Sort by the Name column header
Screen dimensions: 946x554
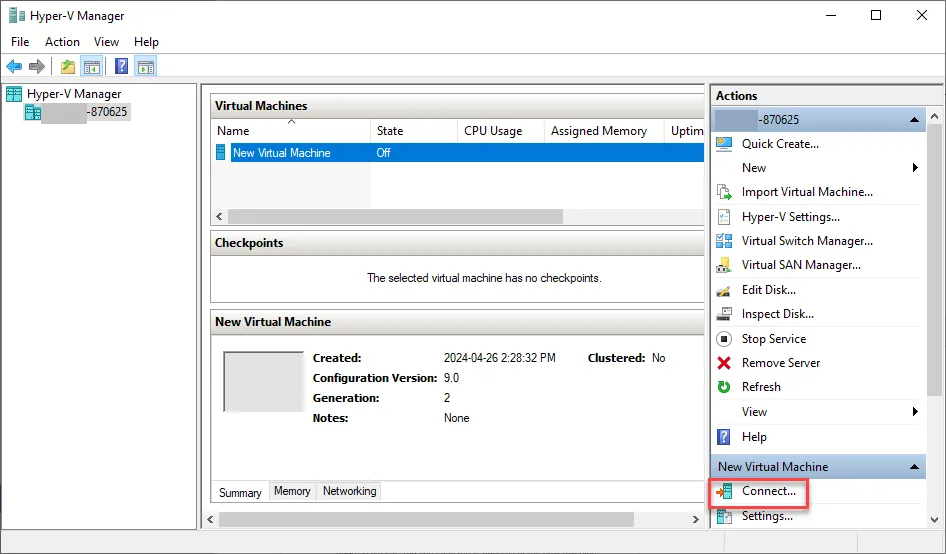(x=291, y=130)
